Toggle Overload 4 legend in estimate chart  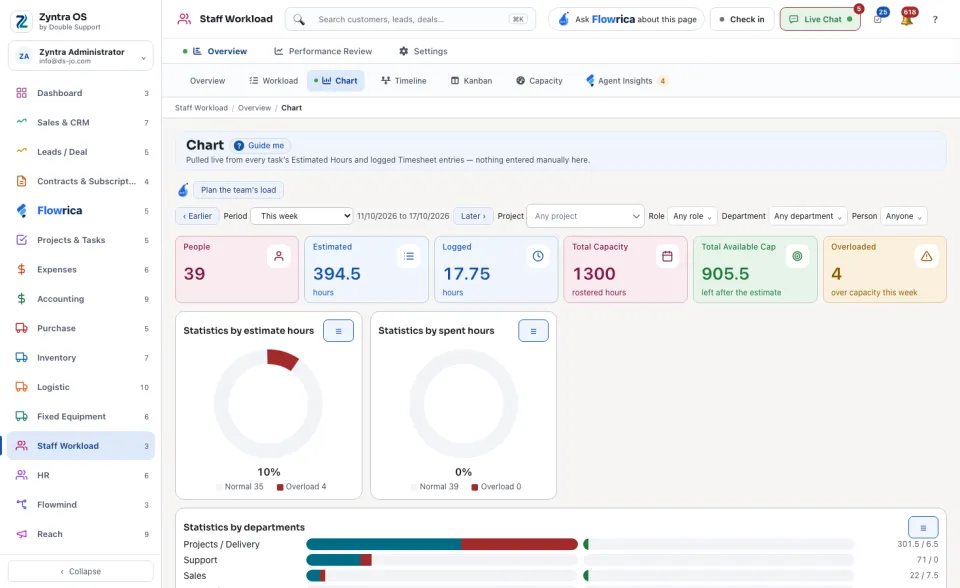pos(301,487)
